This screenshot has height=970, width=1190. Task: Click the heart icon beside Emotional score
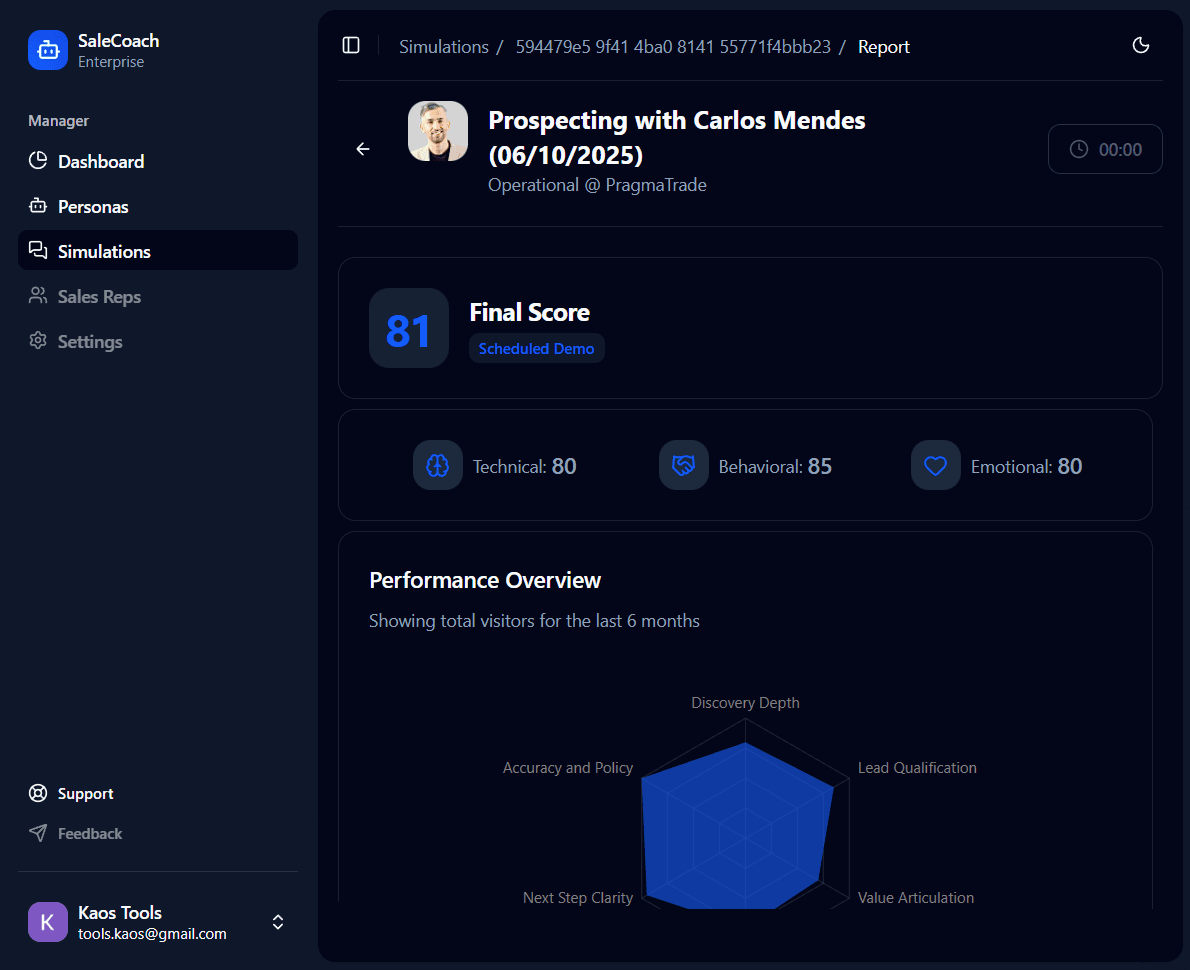[x=935, y=465]
